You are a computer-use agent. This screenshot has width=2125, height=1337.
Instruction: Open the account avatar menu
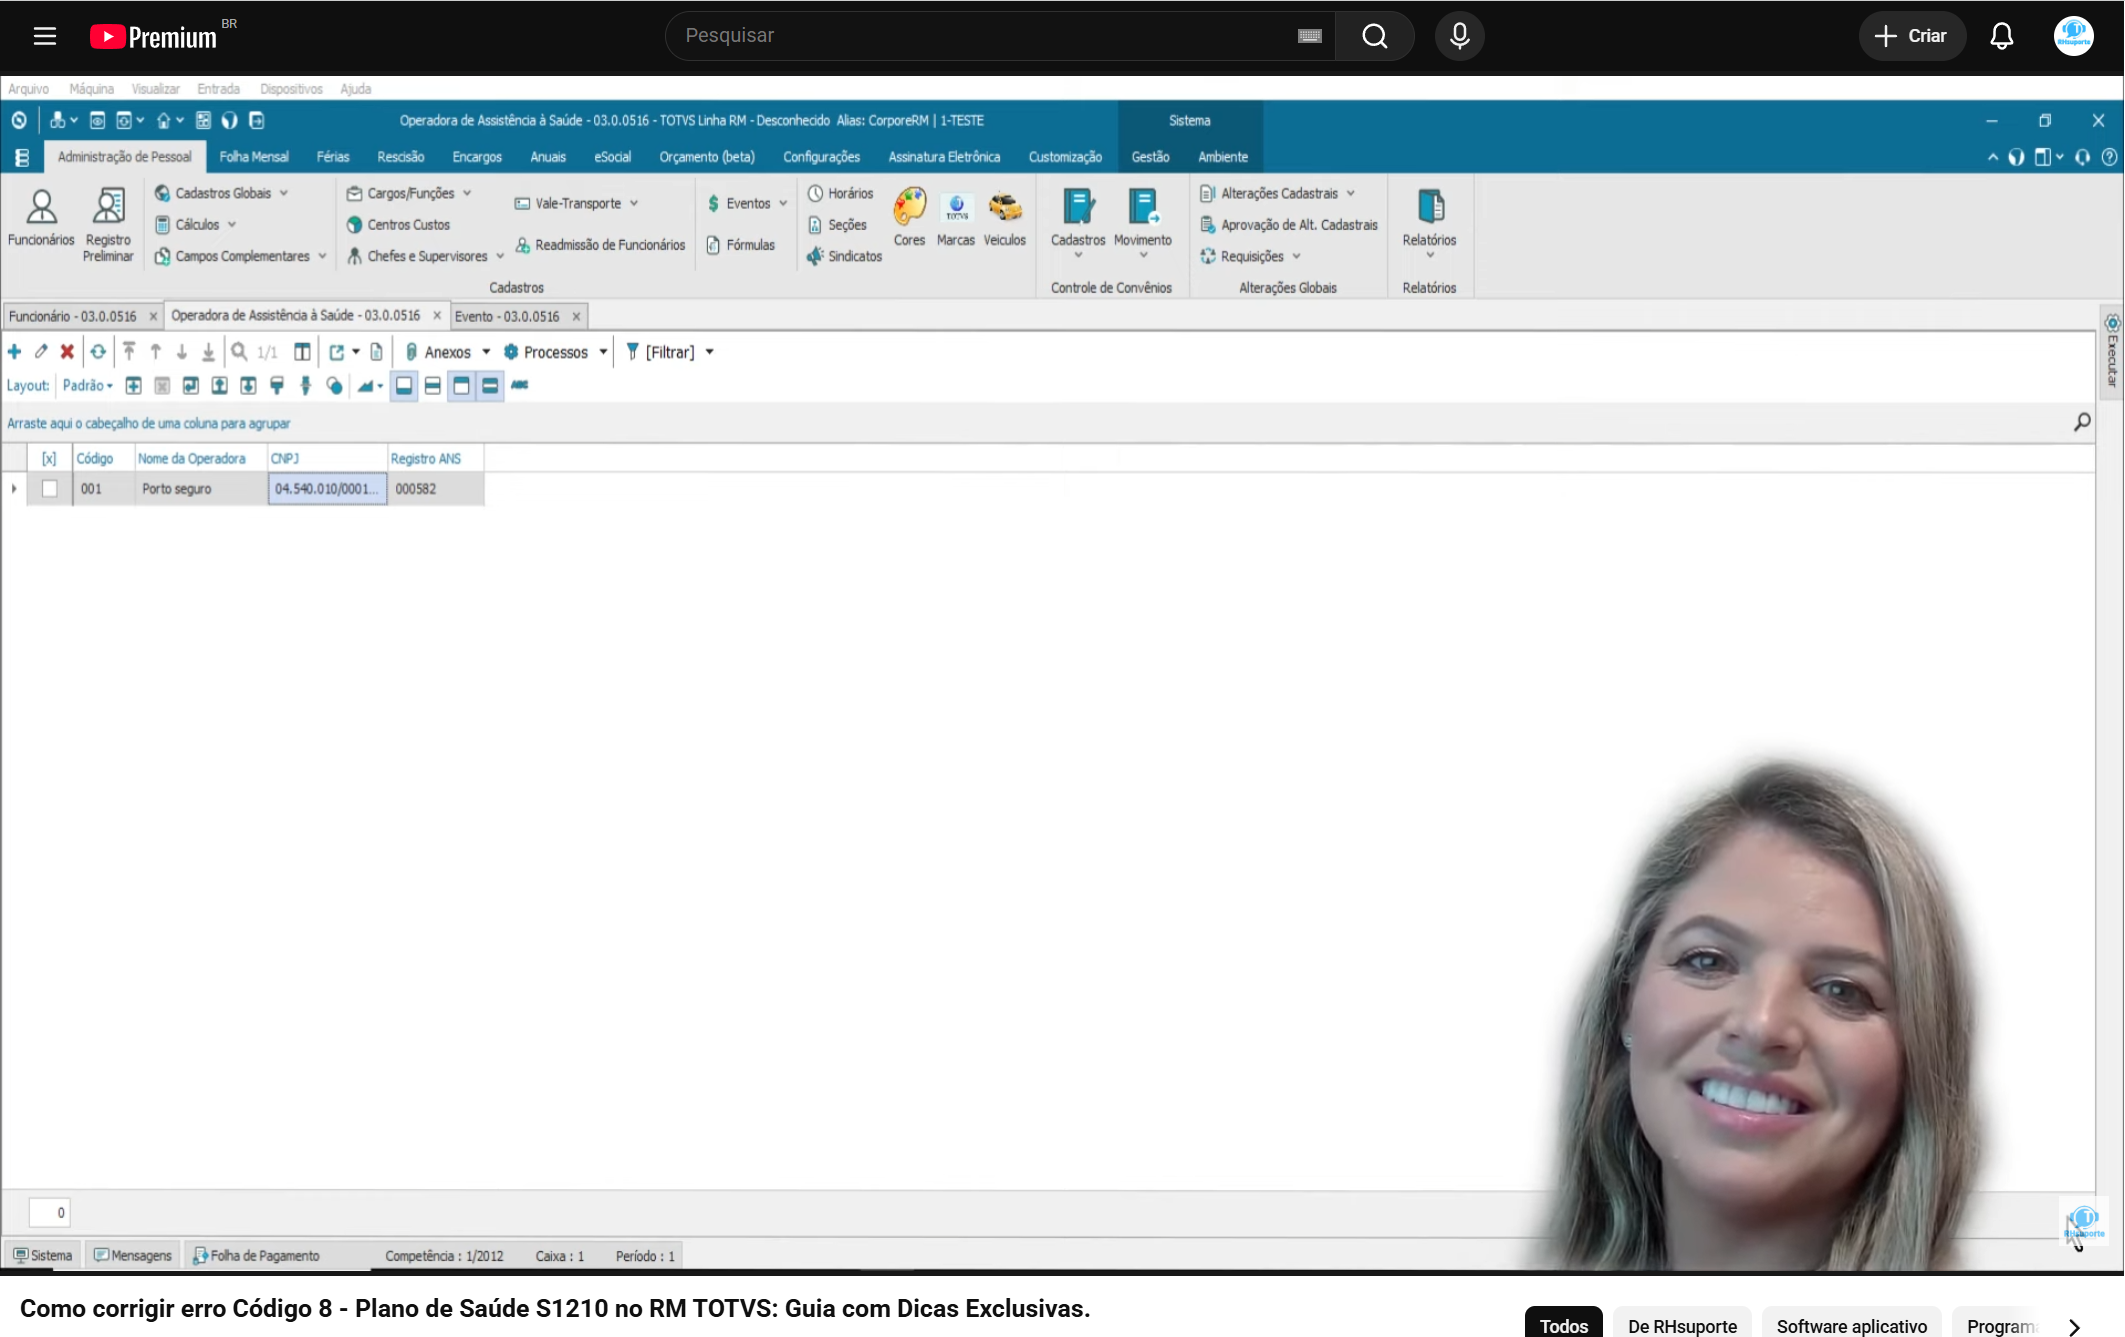click(2073, 36)
